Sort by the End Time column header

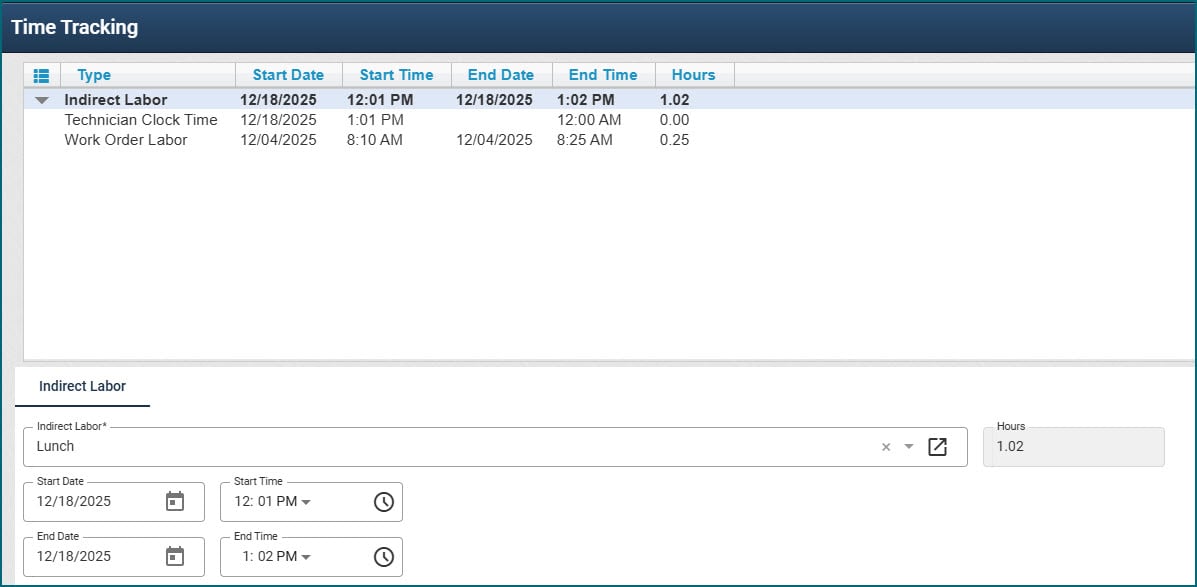[x=602, y=75]
